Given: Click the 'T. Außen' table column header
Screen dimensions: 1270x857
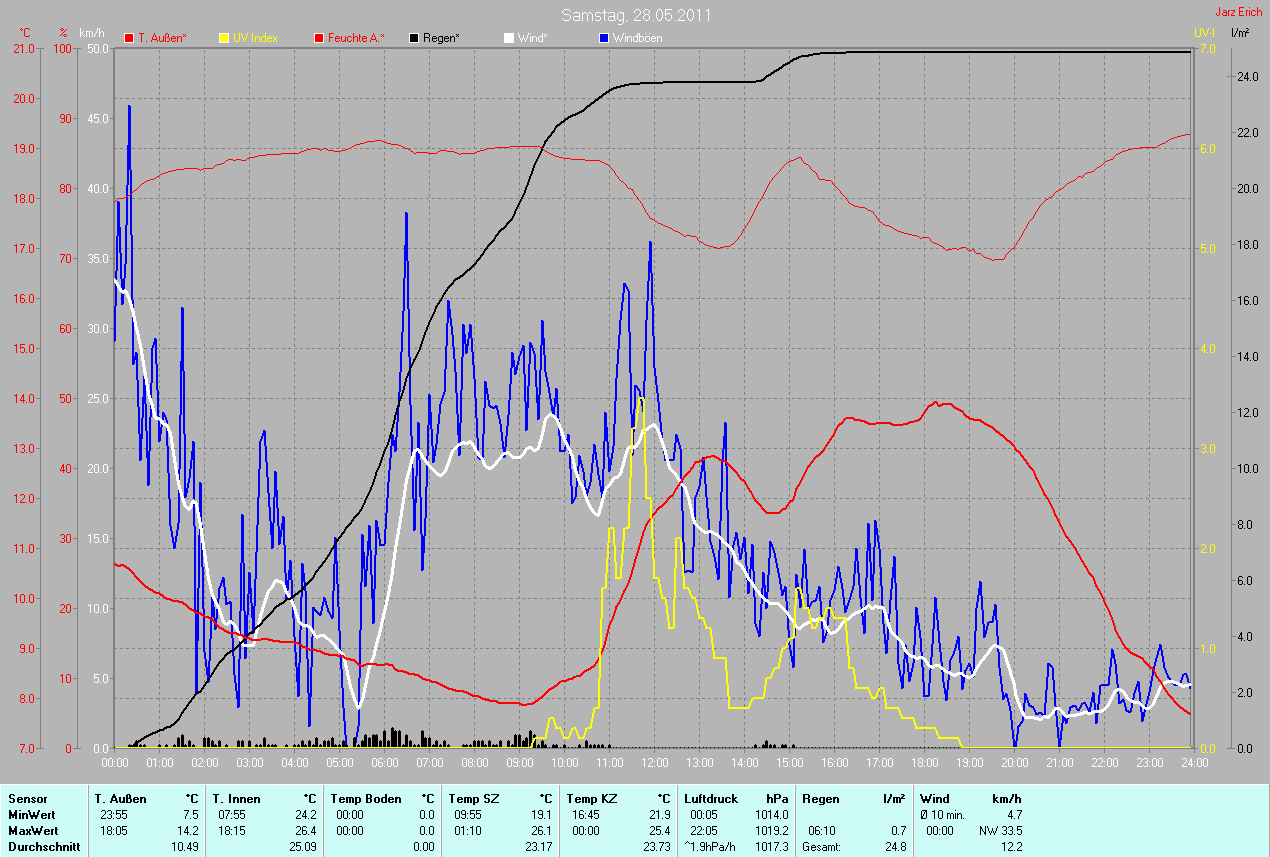Looking at the screenshot, I should tap(120, 799).
